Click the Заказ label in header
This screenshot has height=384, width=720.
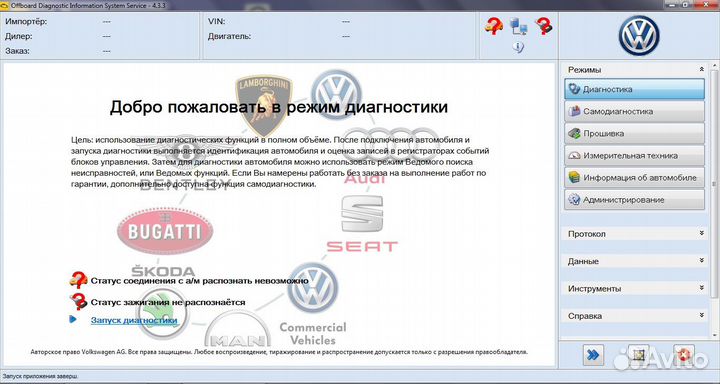click(x=17, y=51)
